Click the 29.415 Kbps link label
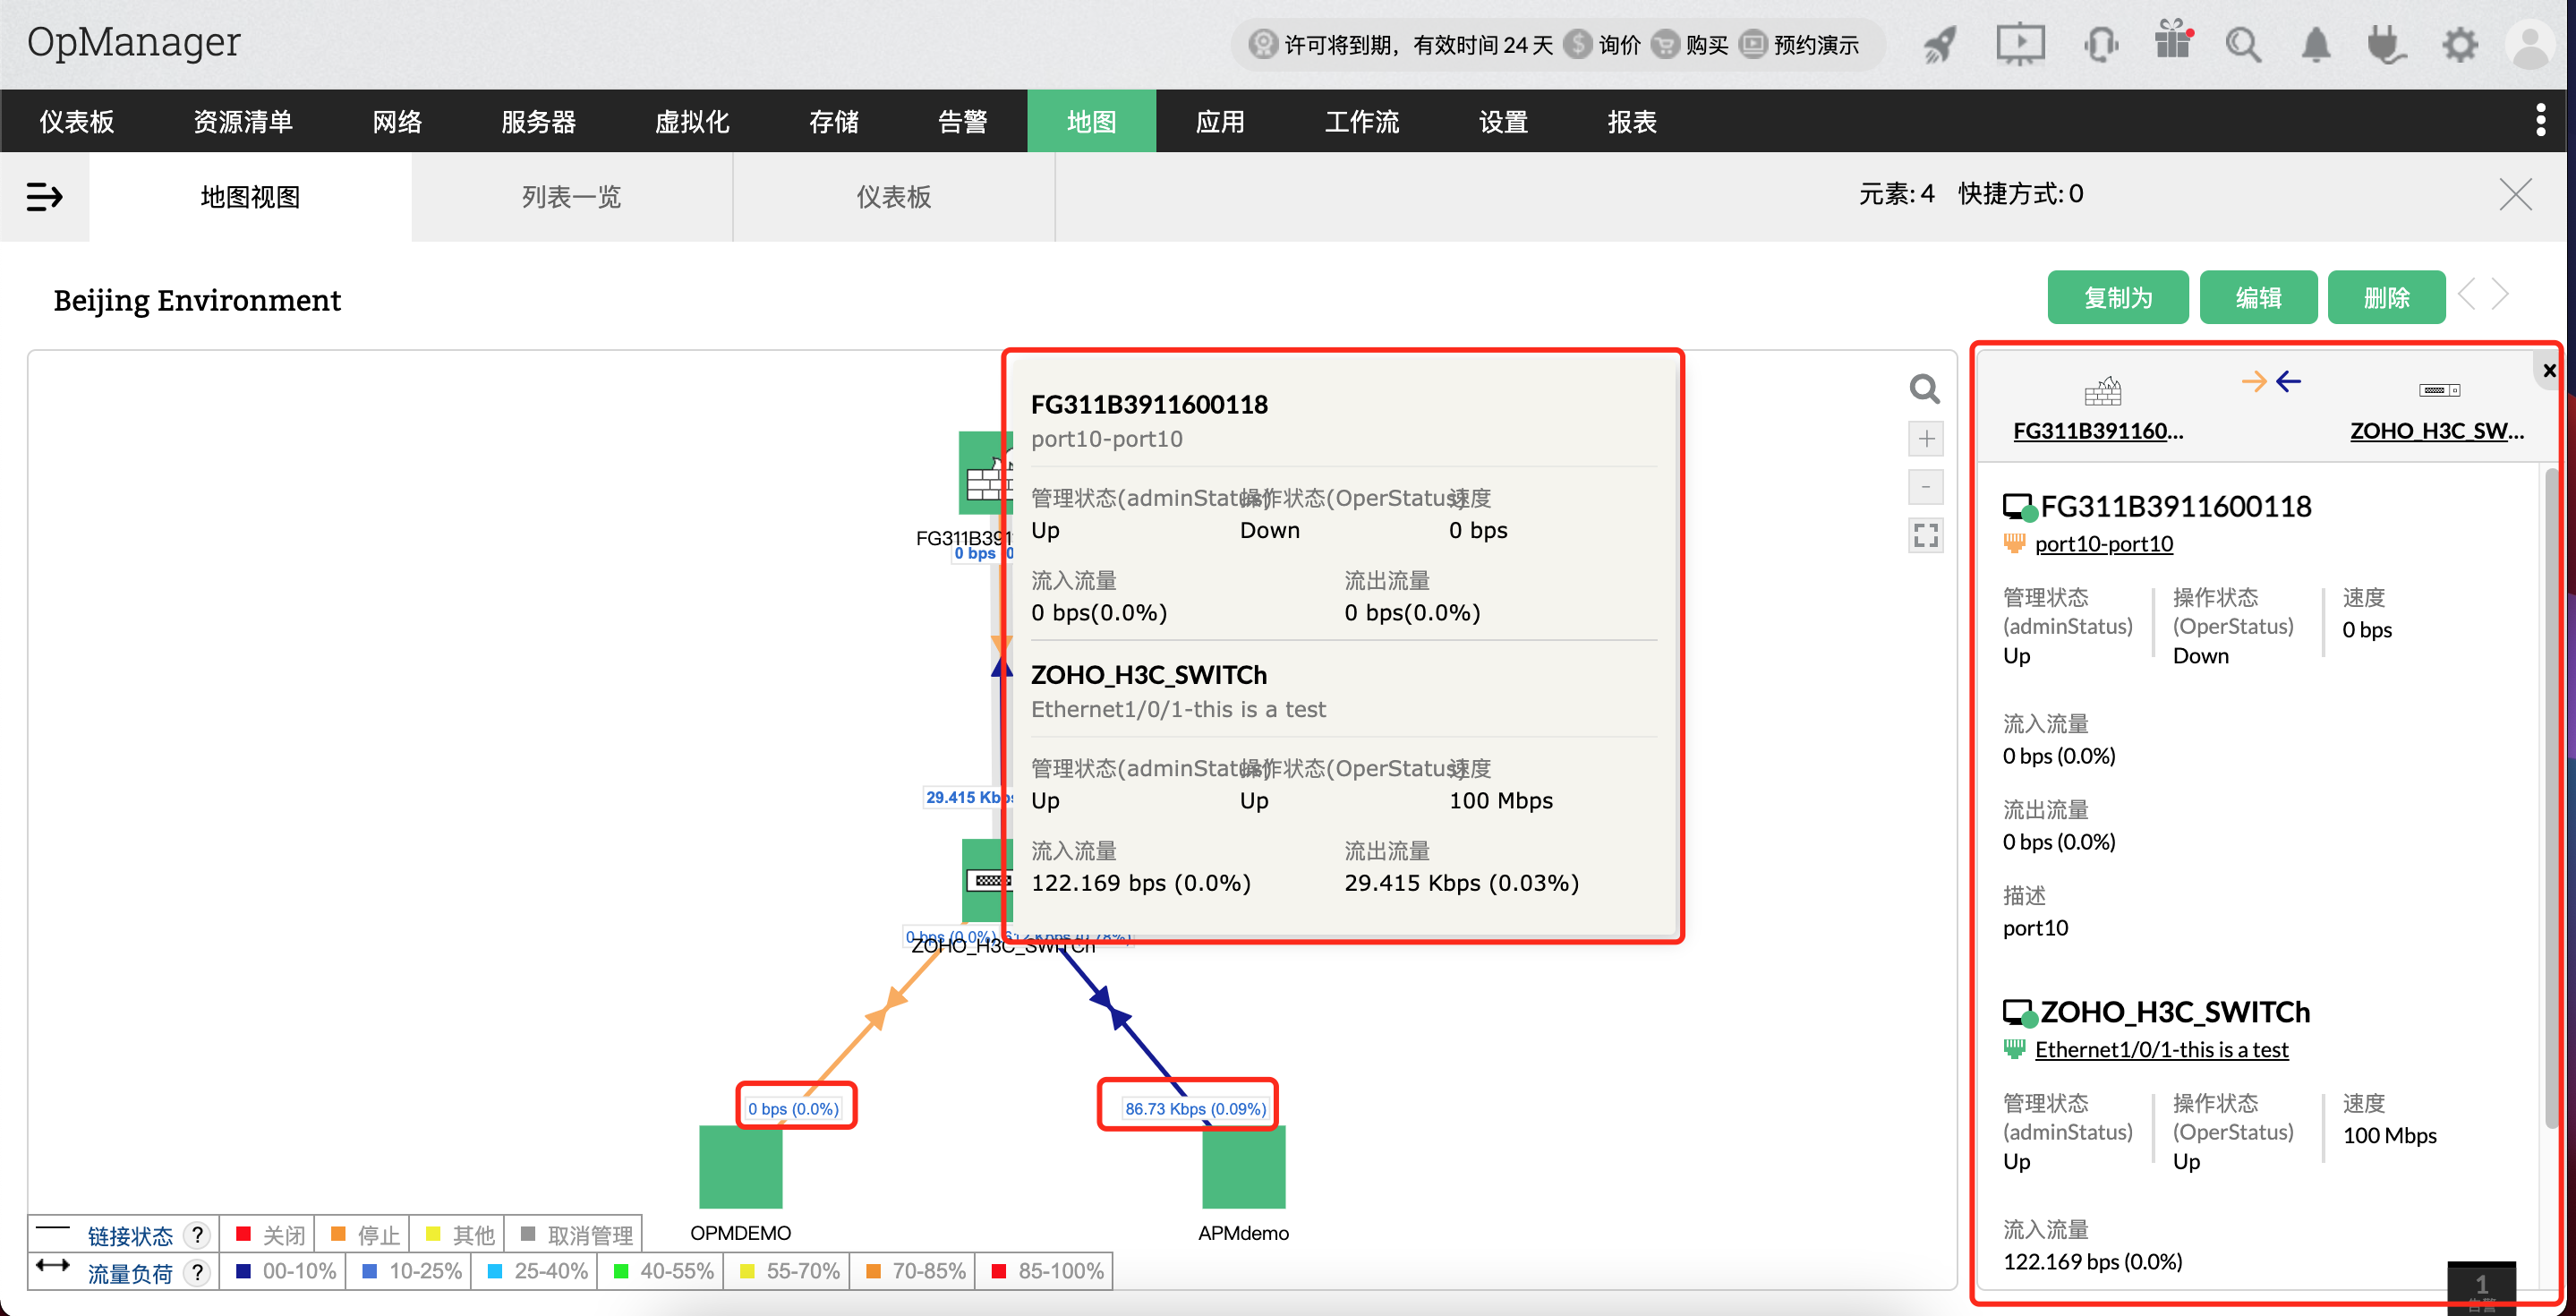Screen dimensions: 2576x1316 tap(968, 797)
